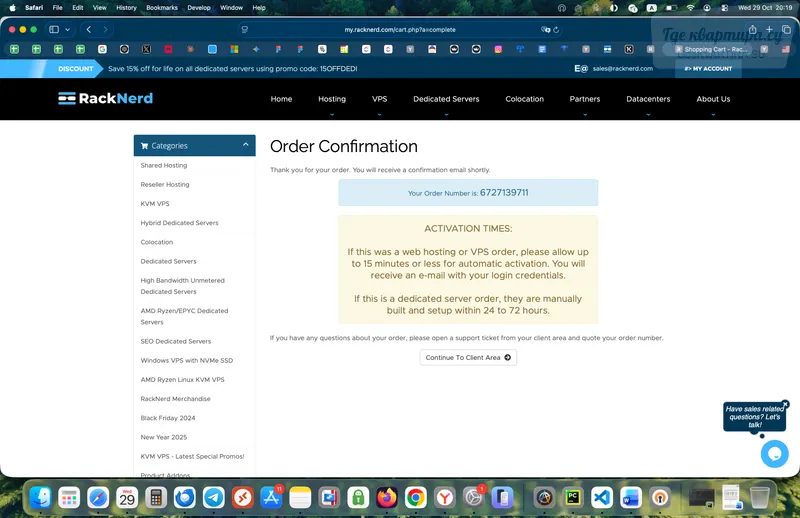Open Google Chrome from the Dock

coord(416,497)
